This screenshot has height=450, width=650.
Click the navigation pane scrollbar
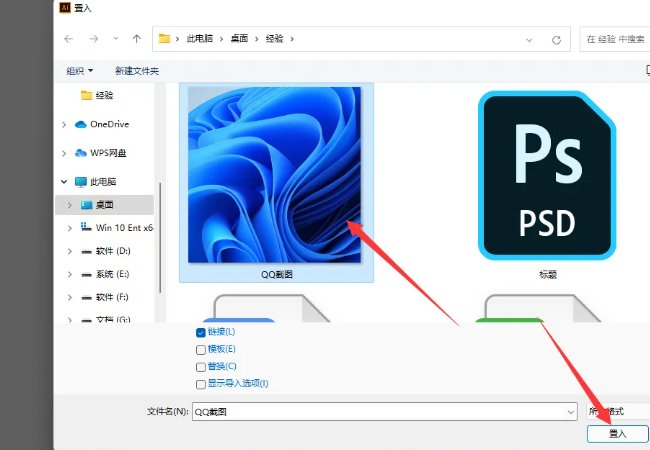click(x=160, y=238)
